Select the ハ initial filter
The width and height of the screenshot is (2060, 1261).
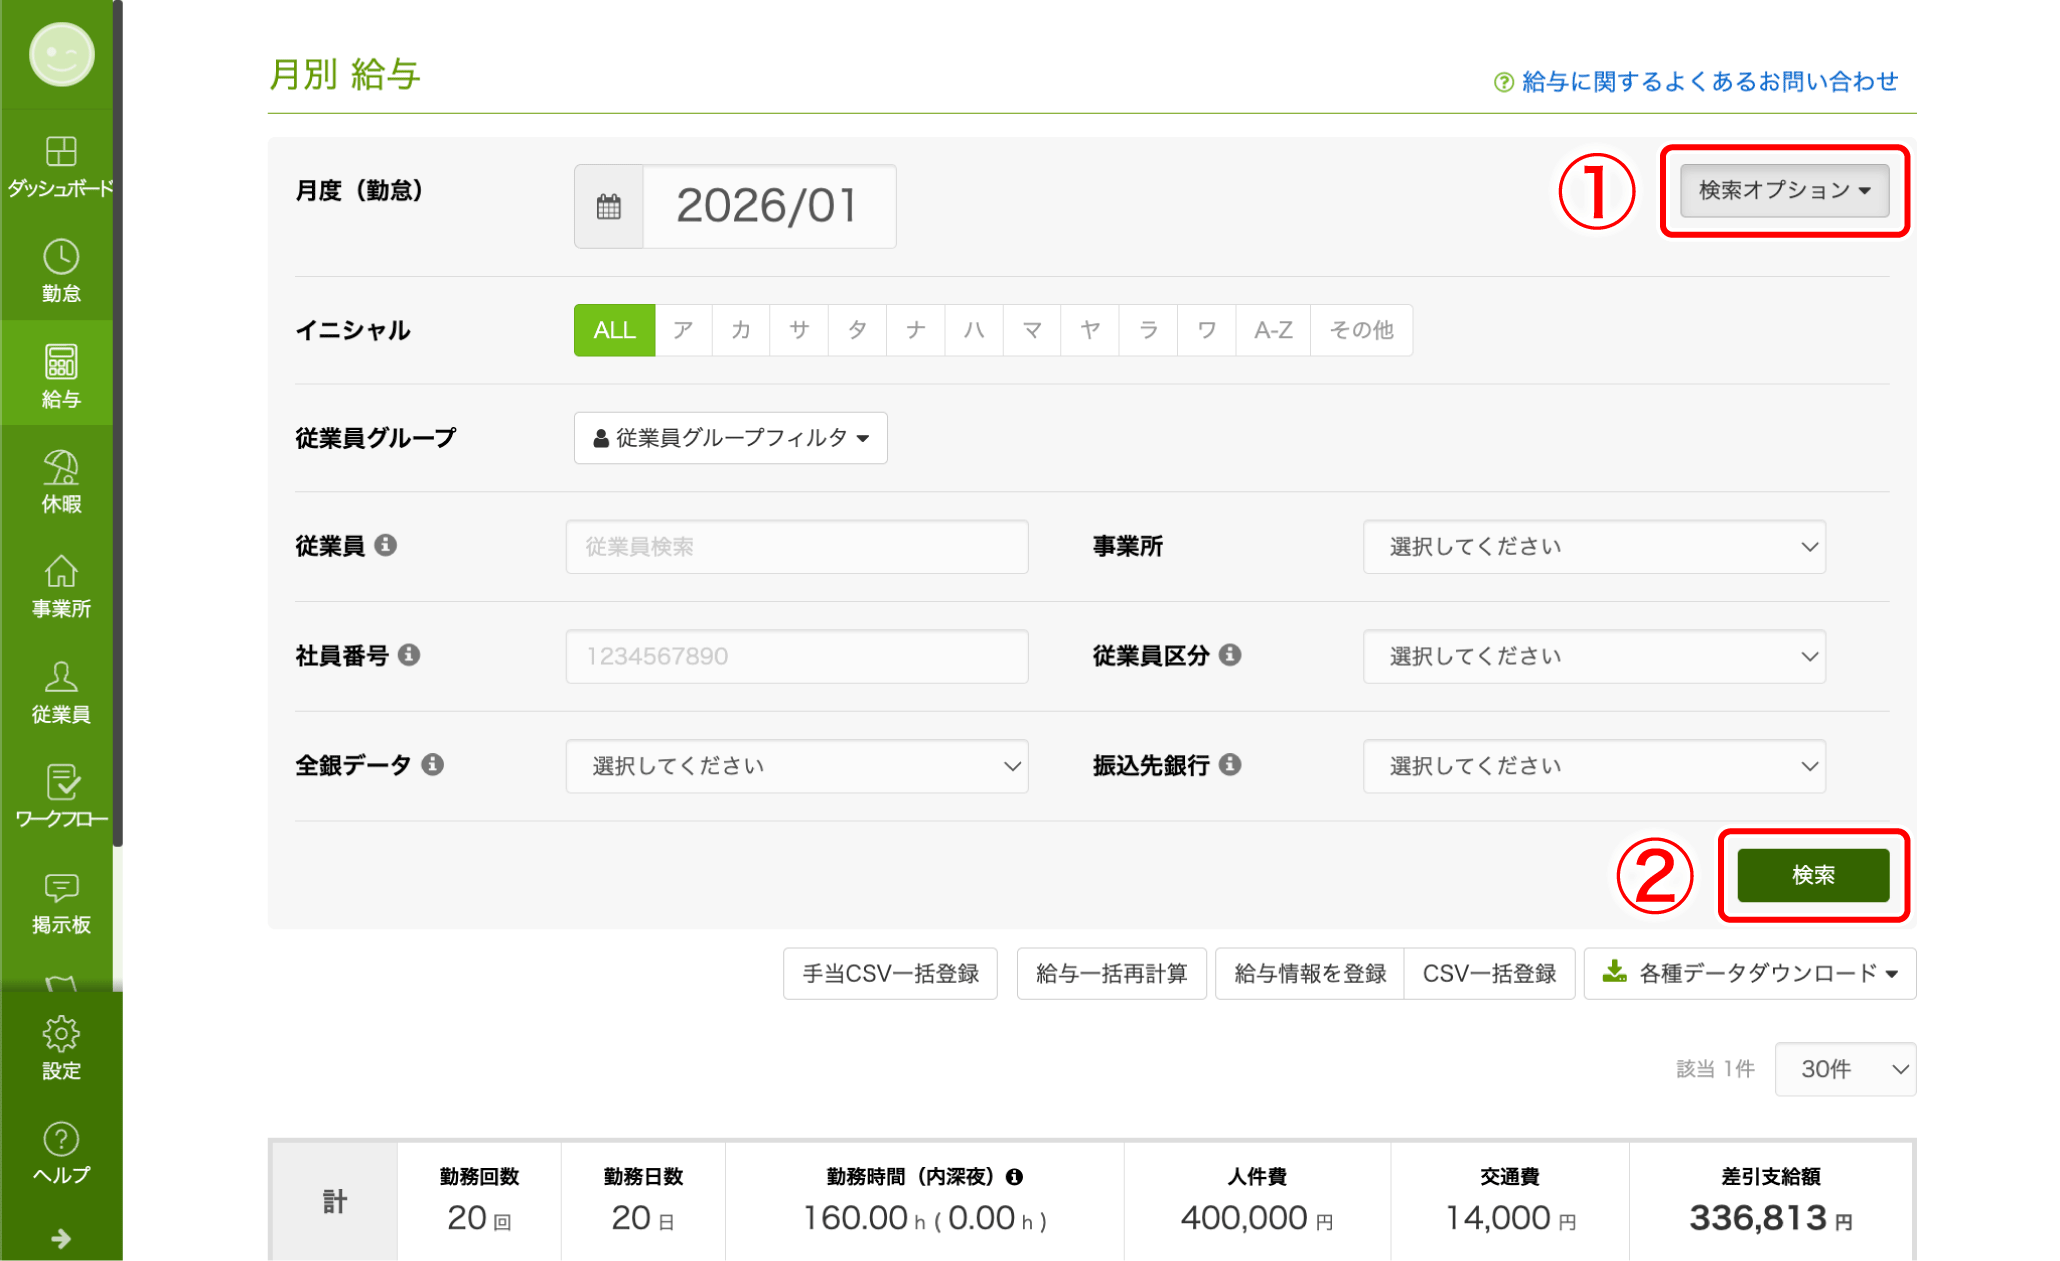(x=974, y=330)
